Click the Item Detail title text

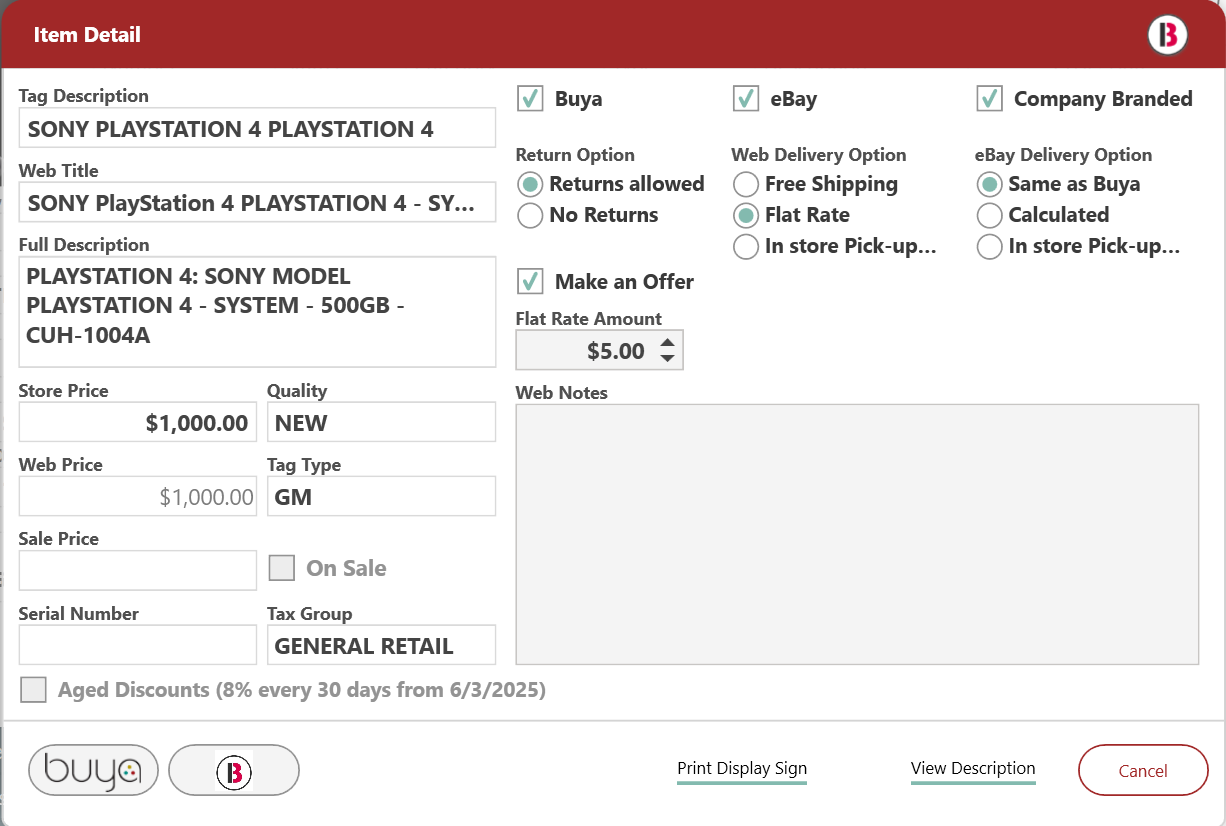click(x=87, y=35)
